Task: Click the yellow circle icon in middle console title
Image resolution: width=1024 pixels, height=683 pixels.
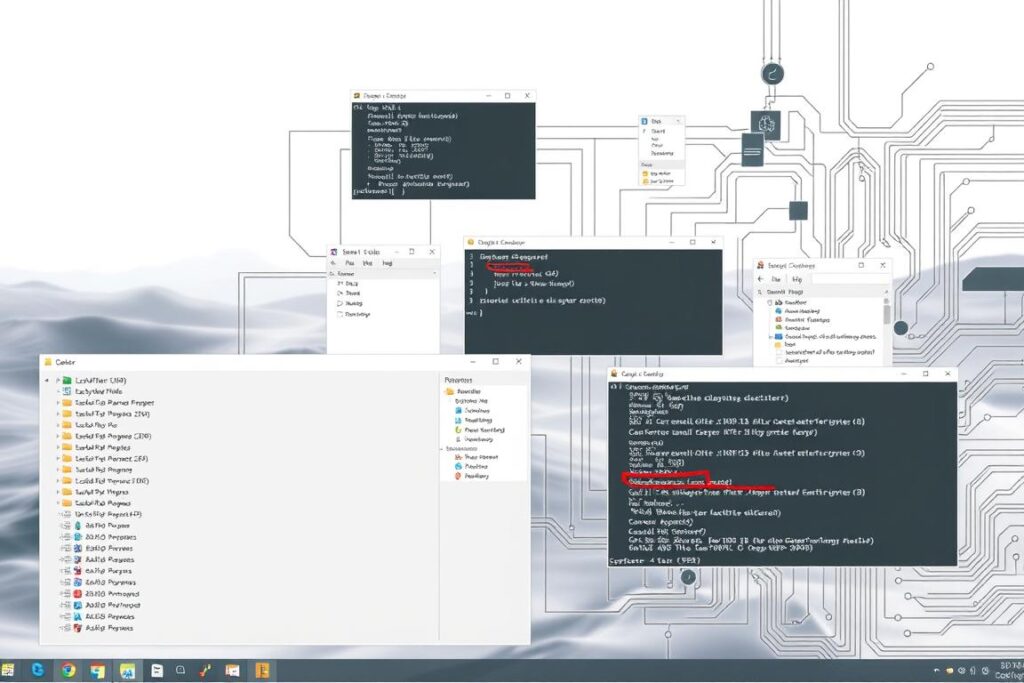Action: click(470, 242)
